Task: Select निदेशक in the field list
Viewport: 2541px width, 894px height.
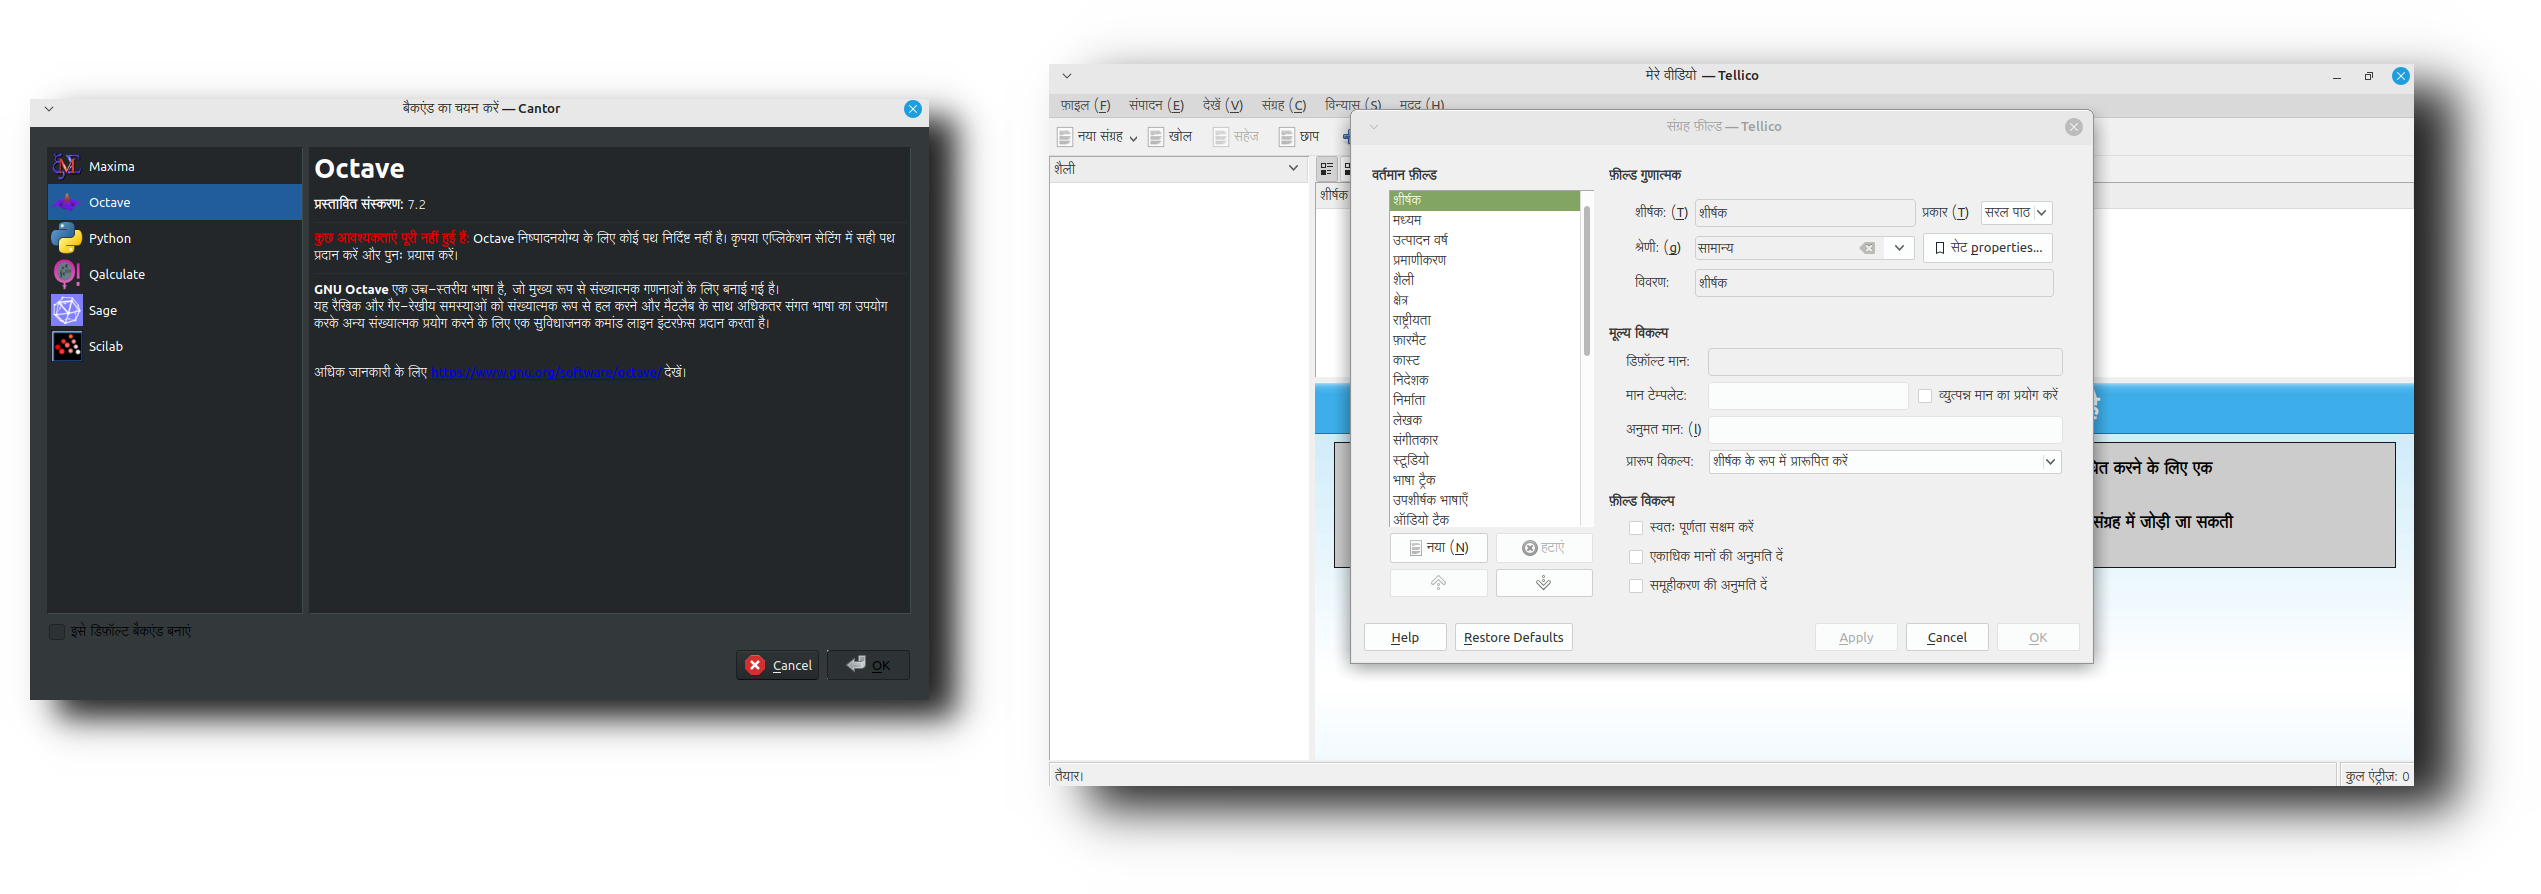Action: click(x=1485, y=380)
